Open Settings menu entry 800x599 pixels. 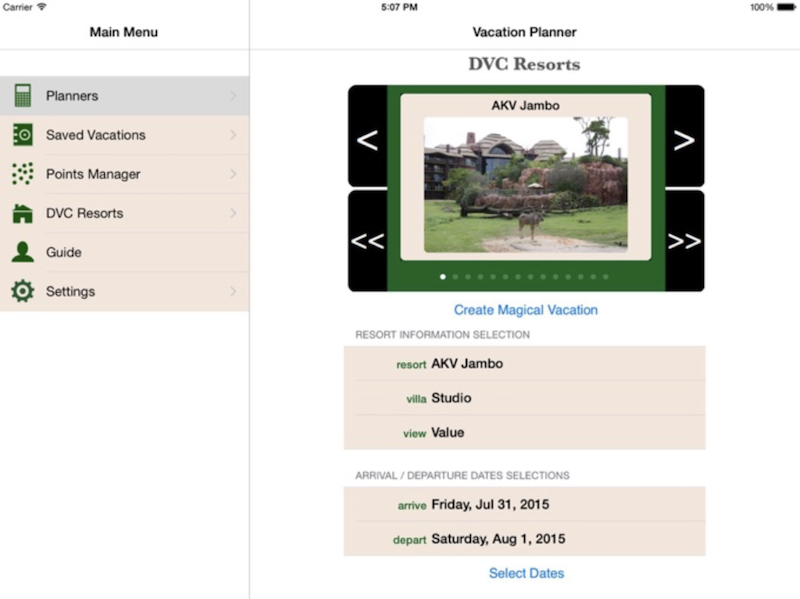pos(124,291)
